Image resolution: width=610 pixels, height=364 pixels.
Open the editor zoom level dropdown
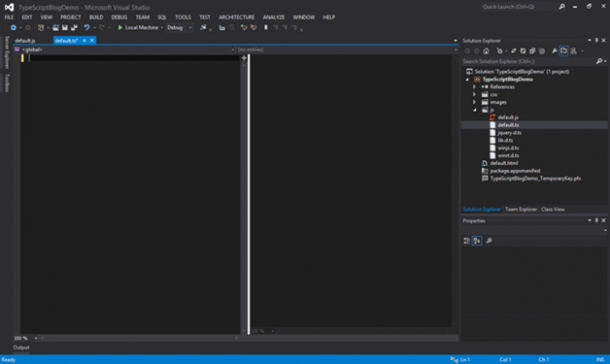(x=36, y=338)
